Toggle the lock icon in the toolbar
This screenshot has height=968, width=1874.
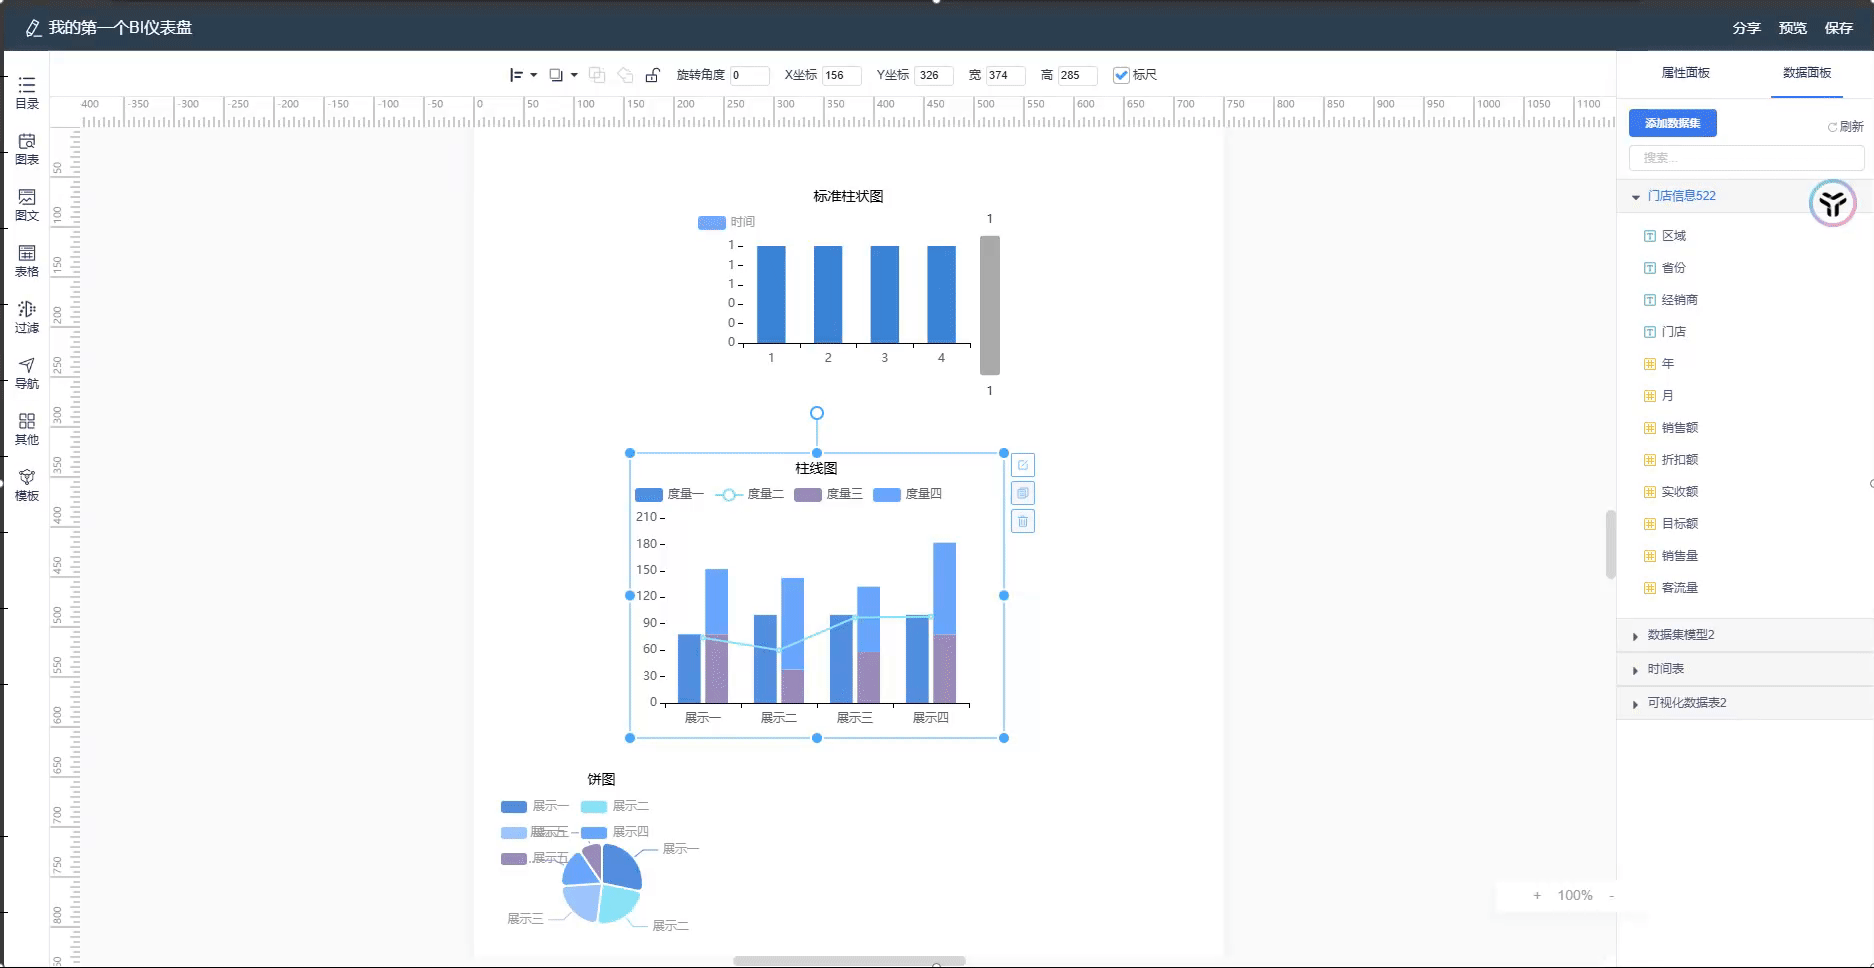click(652, 75)
